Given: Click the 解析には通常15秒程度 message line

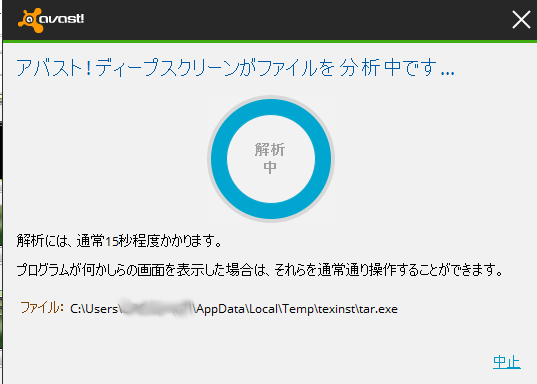Looking at the screenshot, I should (119, 241).
